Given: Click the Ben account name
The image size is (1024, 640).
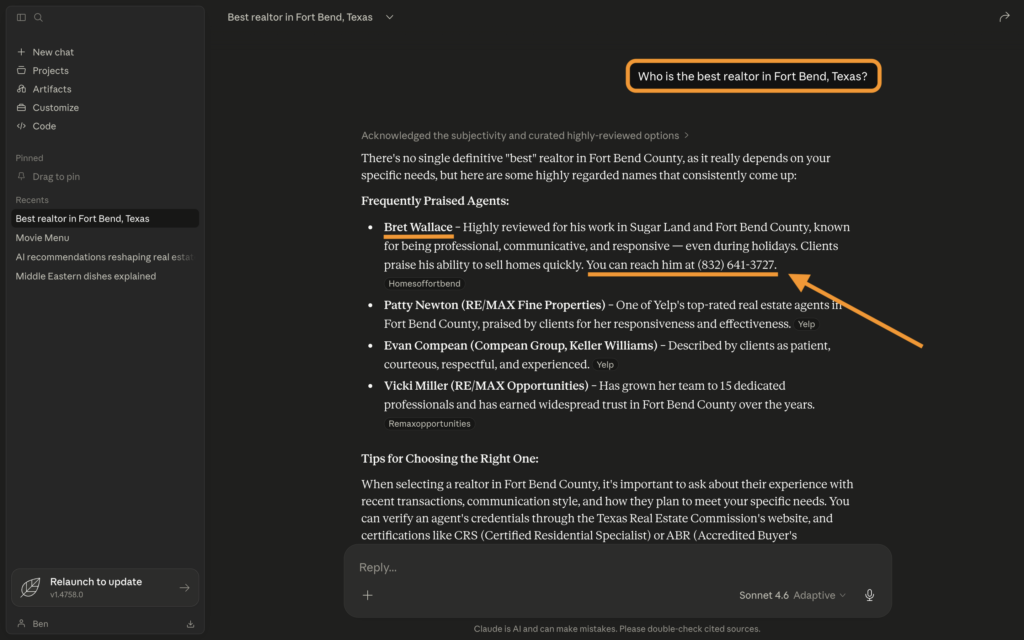Looking at the screenshot, I should [40, 624].
